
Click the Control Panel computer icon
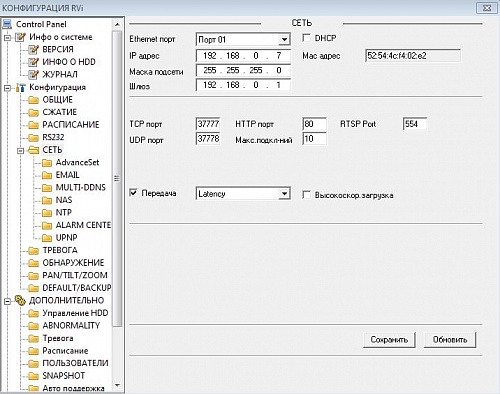[7, 24]
